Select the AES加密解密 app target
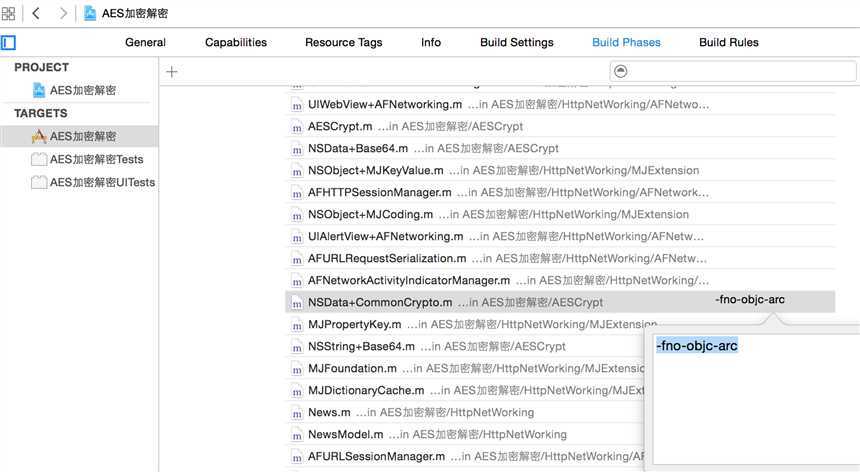 (x=79, y=136)
